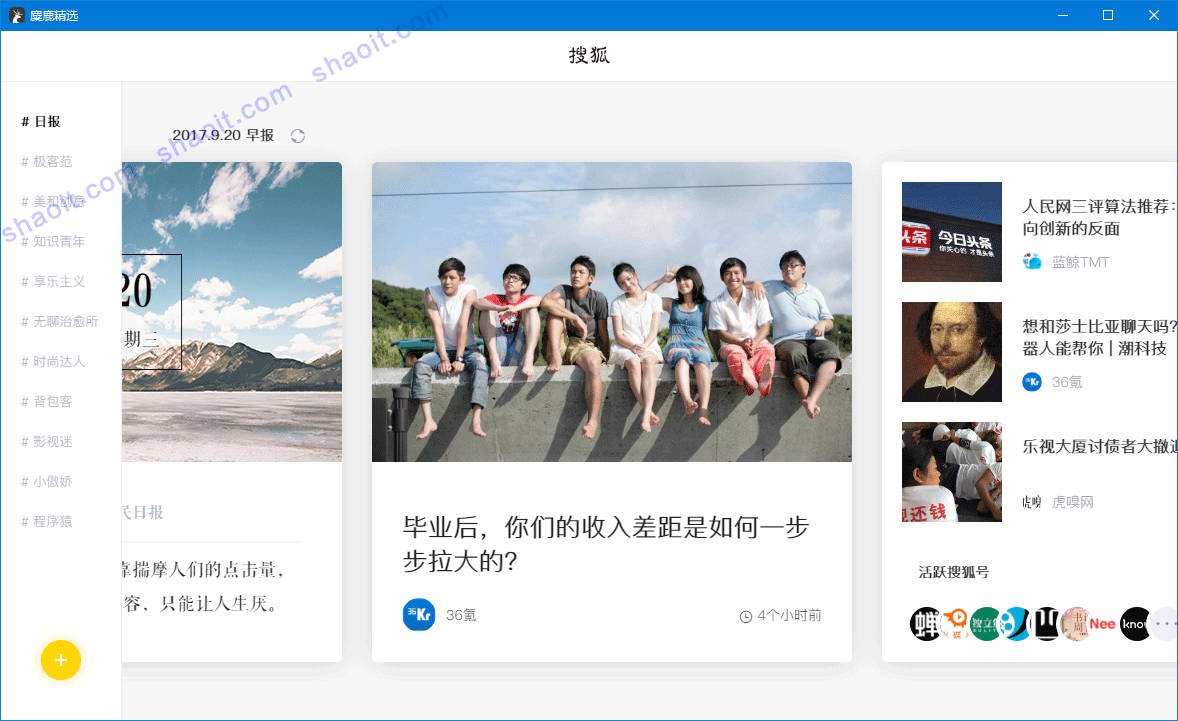The width and height of the screenshot is (1178, 721).
Task: Click the 4个小时前 timestamp text
Action: 789,616
